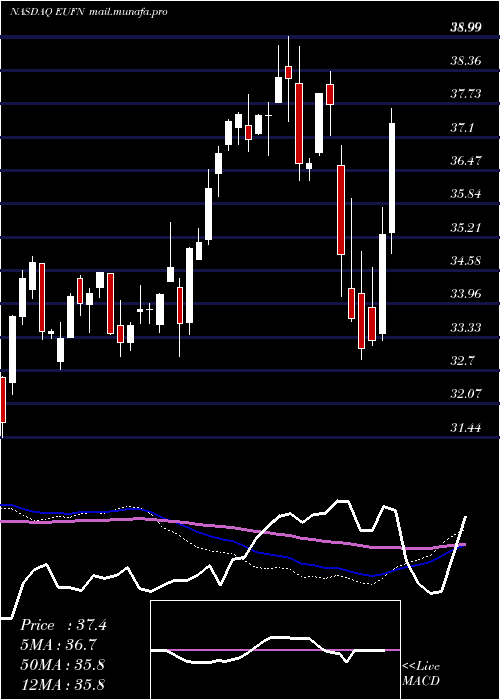Image resolution: width=500 pixels, height=700 pixels.
Task: Click the 36.47 price axis label
Action: pyautogui.click(x=466, y=161)
